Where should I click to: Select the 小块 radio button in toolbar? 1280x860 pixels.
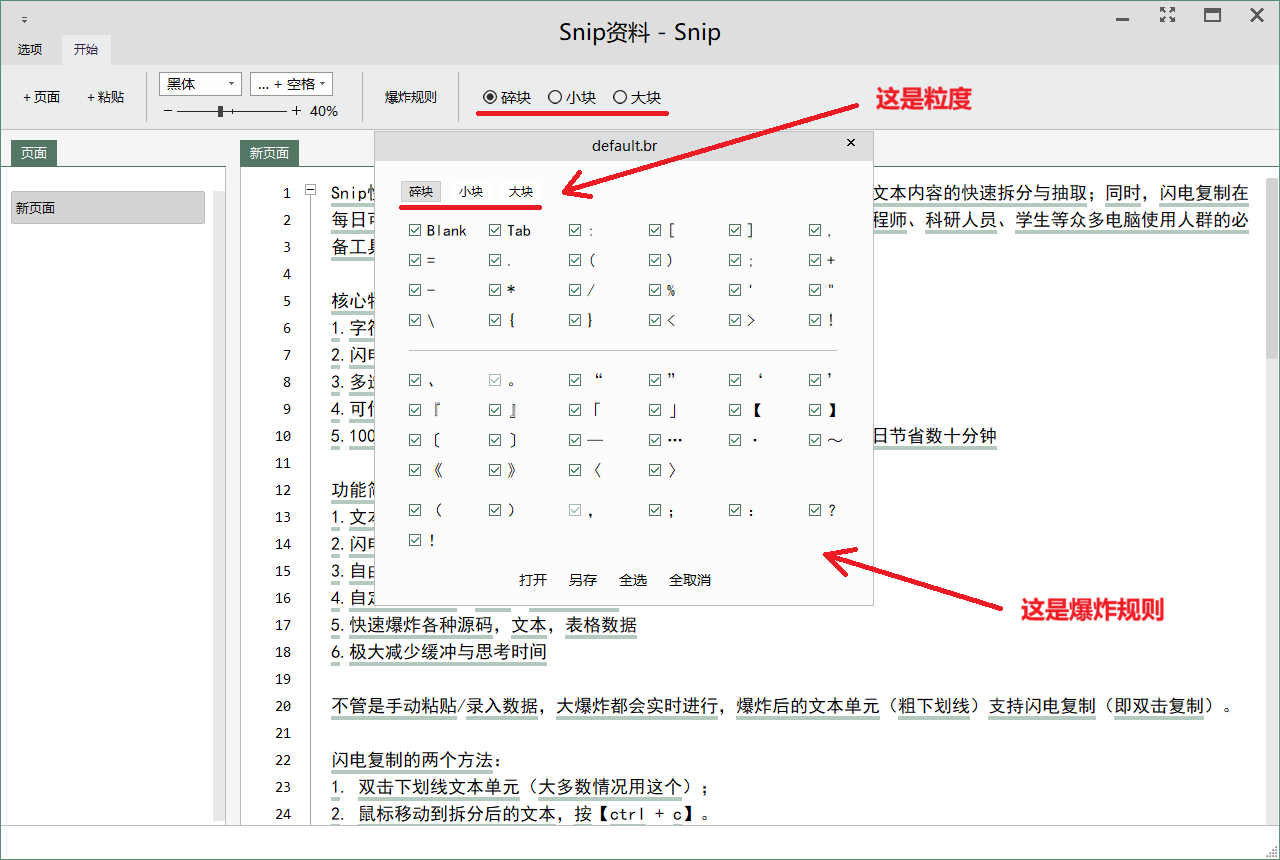(x=572, y=97)
